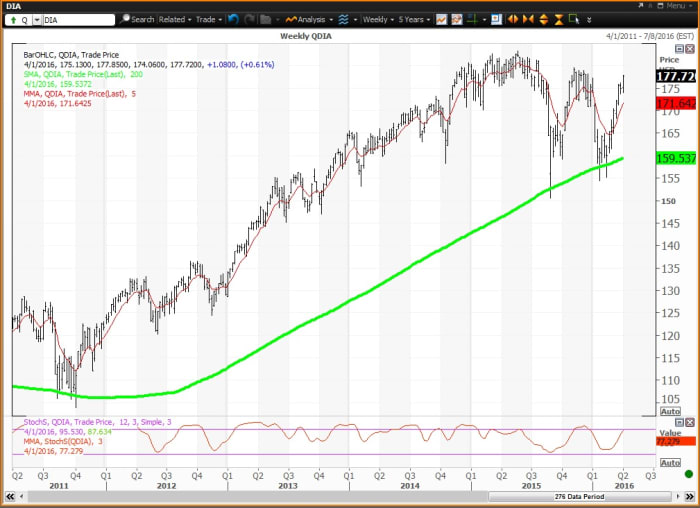Image resolution: width=700 pixels, height=508 pixels.
Task: Click the red 77.279 stochastic value label
Action: [x=675, y=441]
